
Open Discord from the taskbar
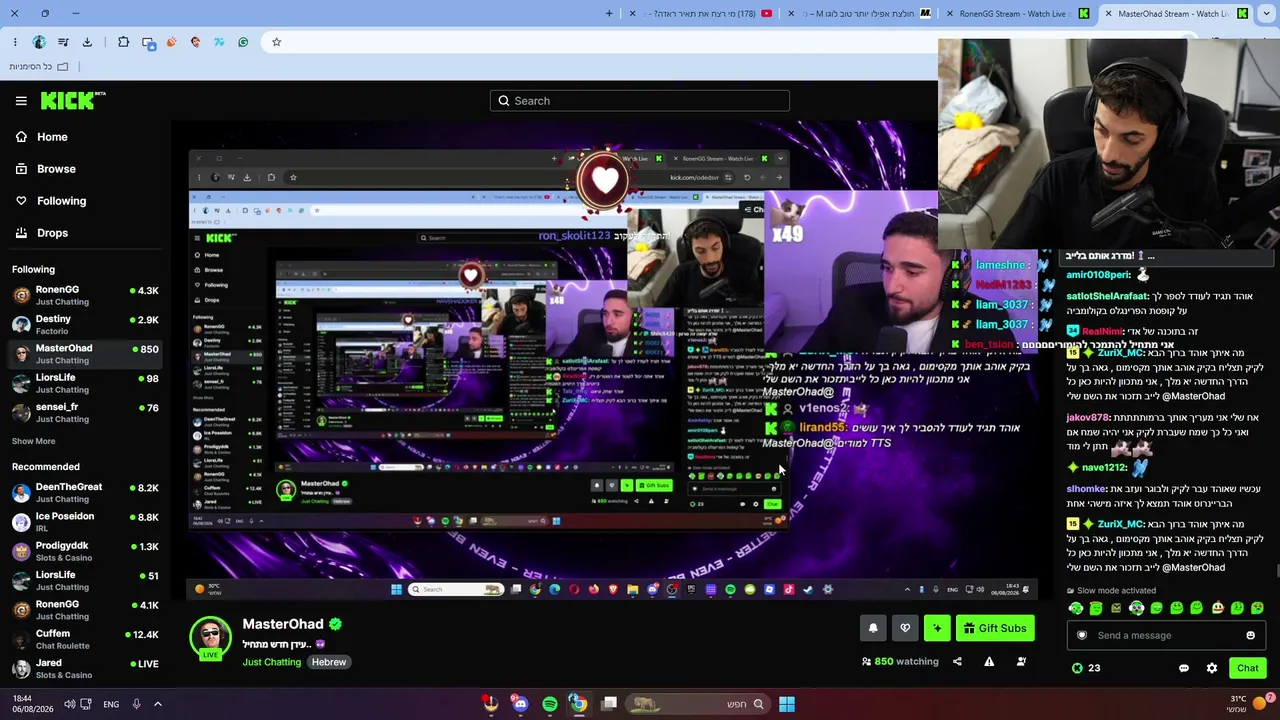click(x=520, y=704)
